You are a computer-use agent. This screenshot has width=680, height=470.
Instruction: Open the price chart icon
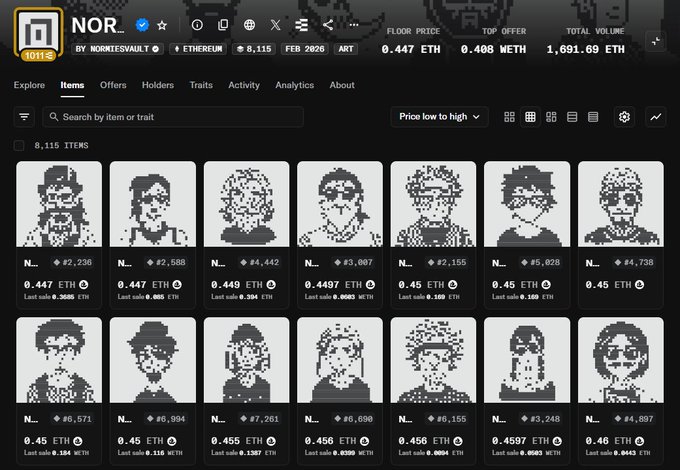coord(656,117)
